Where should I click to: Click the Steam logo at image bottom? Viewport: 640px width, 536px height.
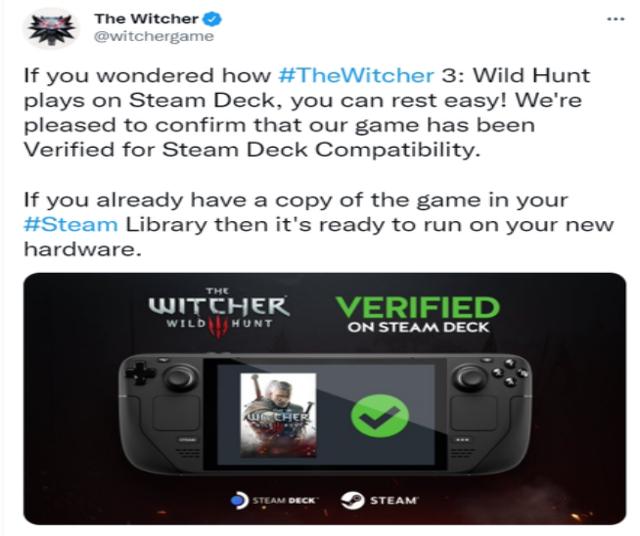point(380,500)
